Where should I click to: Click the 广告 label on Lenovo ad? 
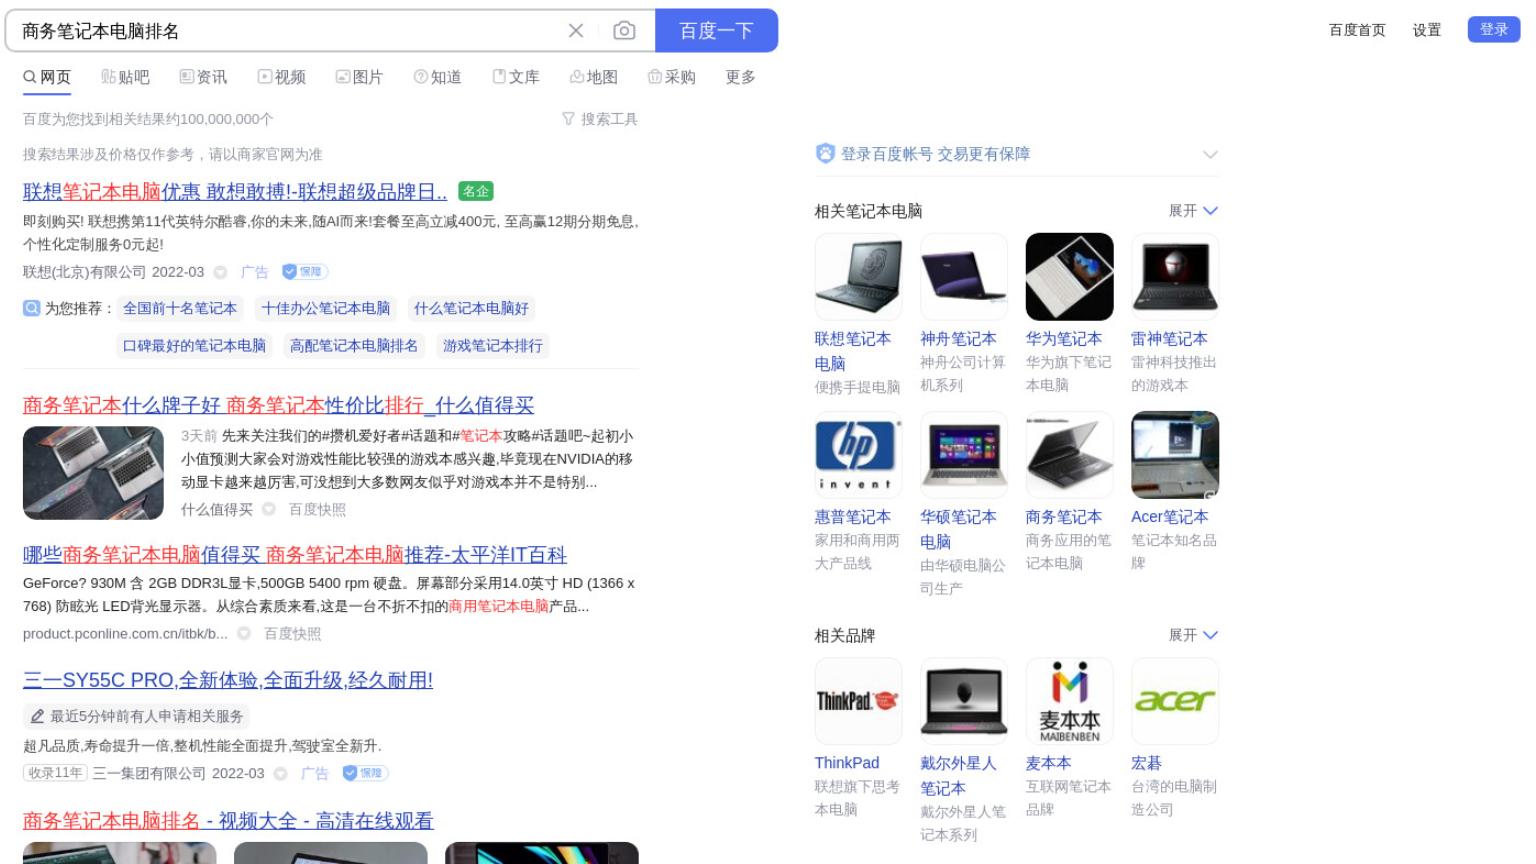(255, 272)
